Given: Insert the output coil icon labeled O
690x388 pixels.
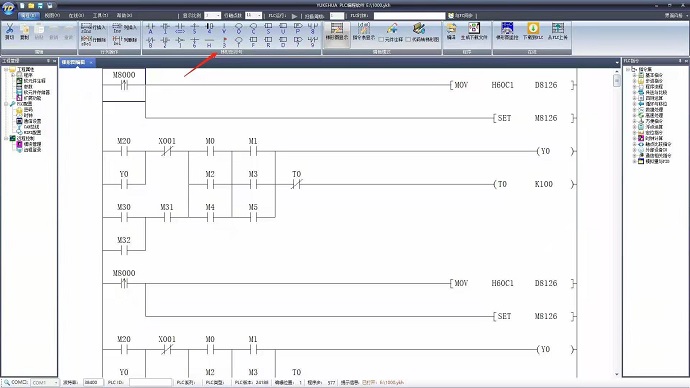Looking at the screenshot, I should coord(239,29).
